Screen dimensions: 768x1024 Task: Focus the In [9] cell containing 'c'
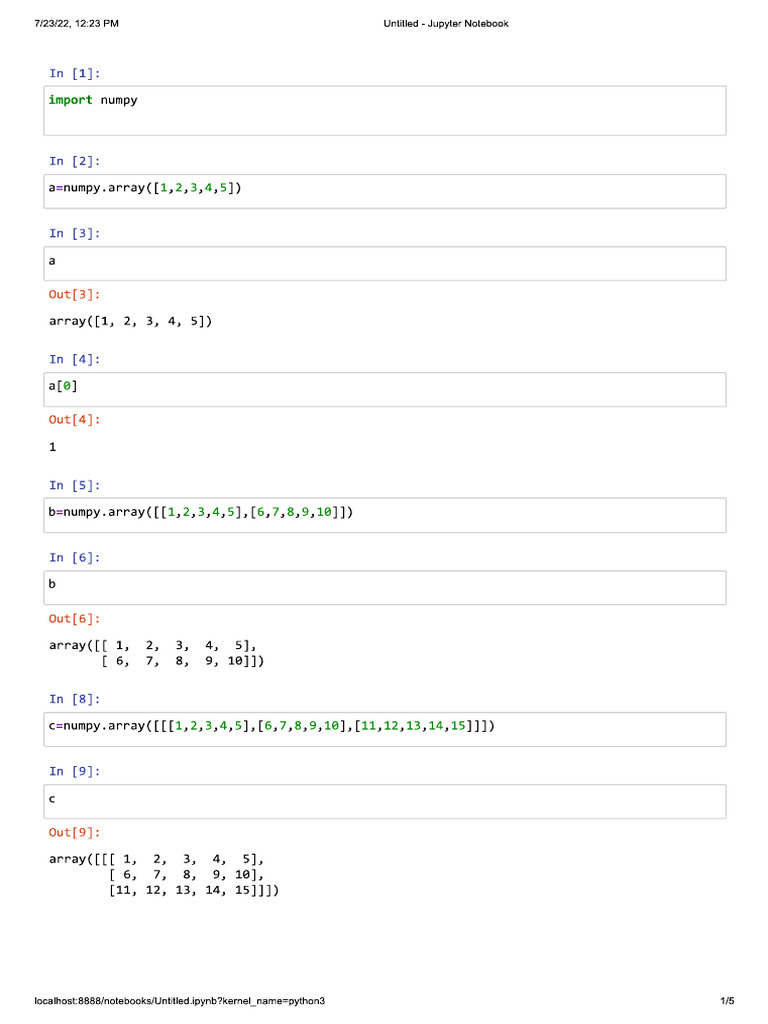coord(384,801)
